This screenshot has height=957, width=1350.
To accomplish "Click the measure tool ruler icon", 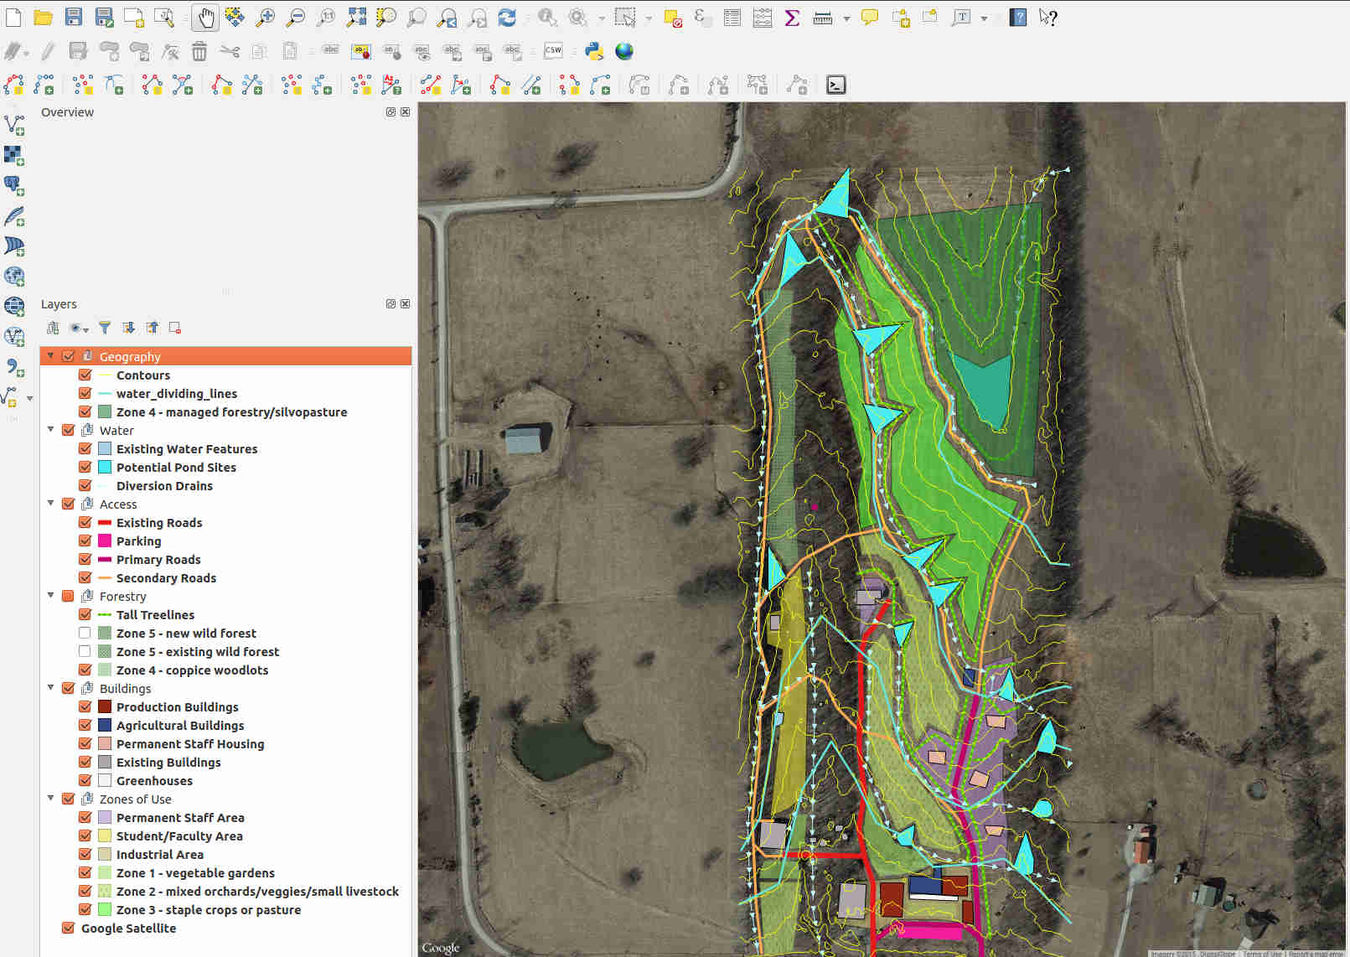I will [821, 17].
